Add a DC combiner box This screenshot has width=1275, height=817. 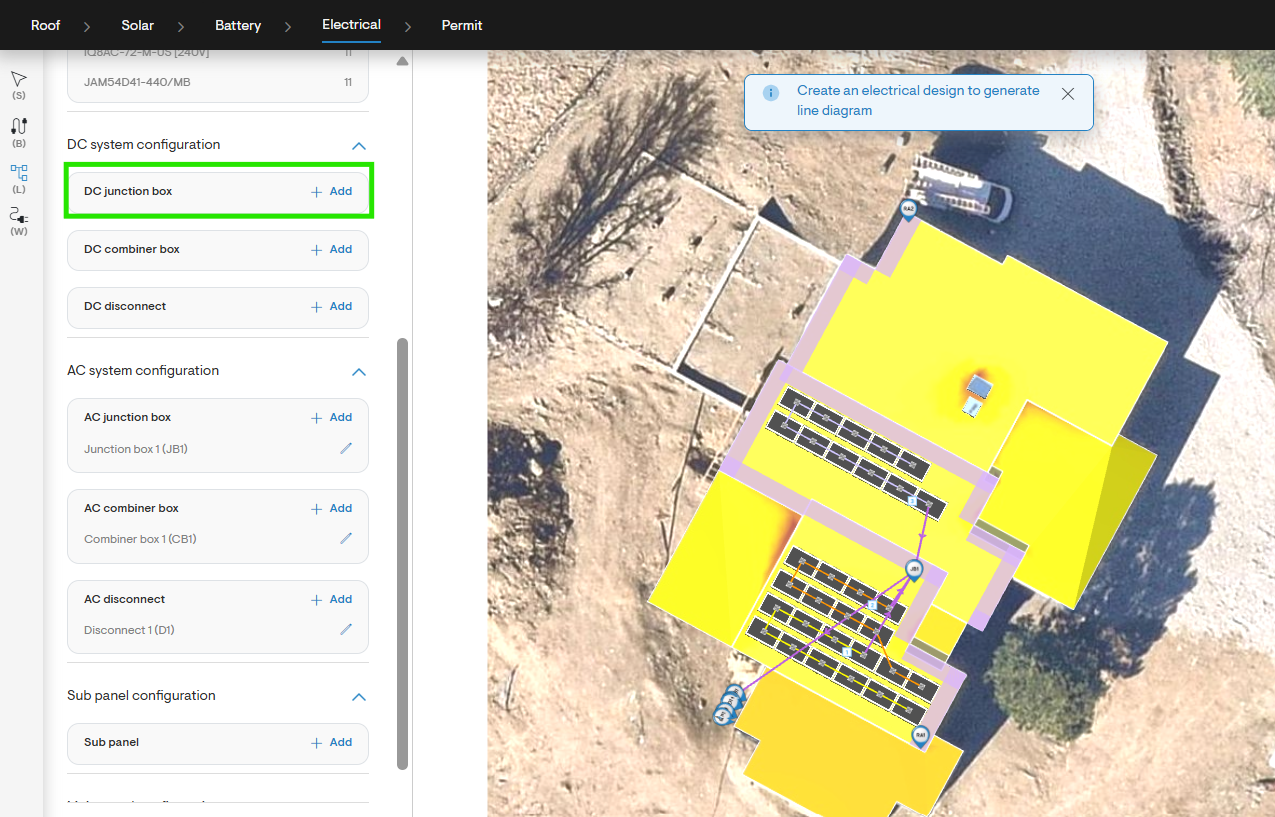[332, 249]
